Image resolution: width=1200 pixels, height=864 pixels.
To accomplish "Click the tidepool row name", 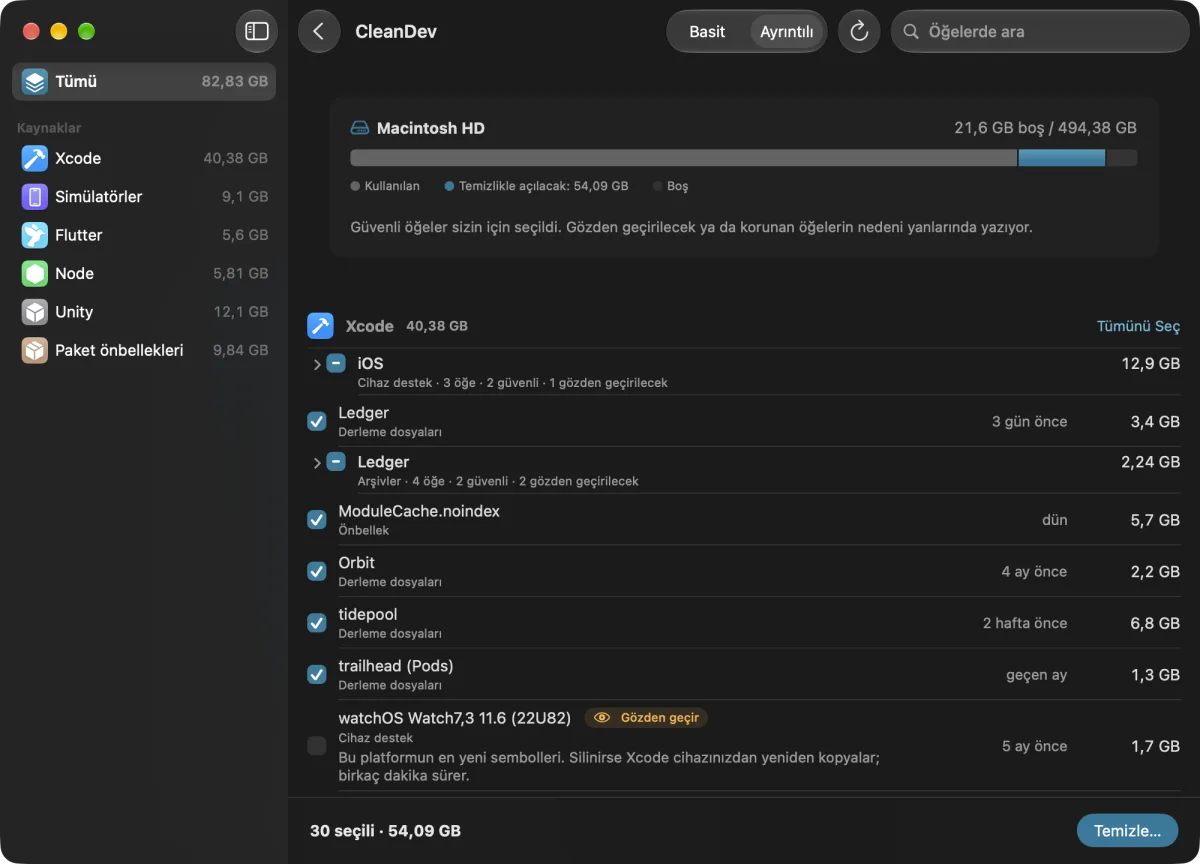I will coord(368,614).
